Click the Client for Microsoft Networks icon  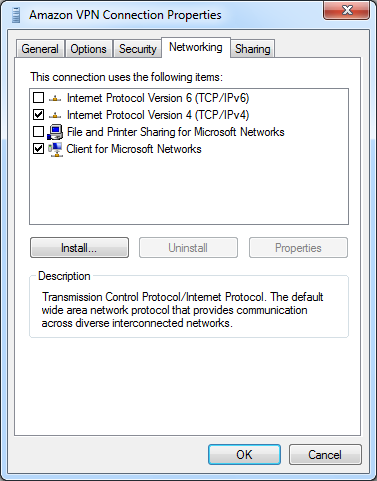pyautogui.click(x=55, y=149)
